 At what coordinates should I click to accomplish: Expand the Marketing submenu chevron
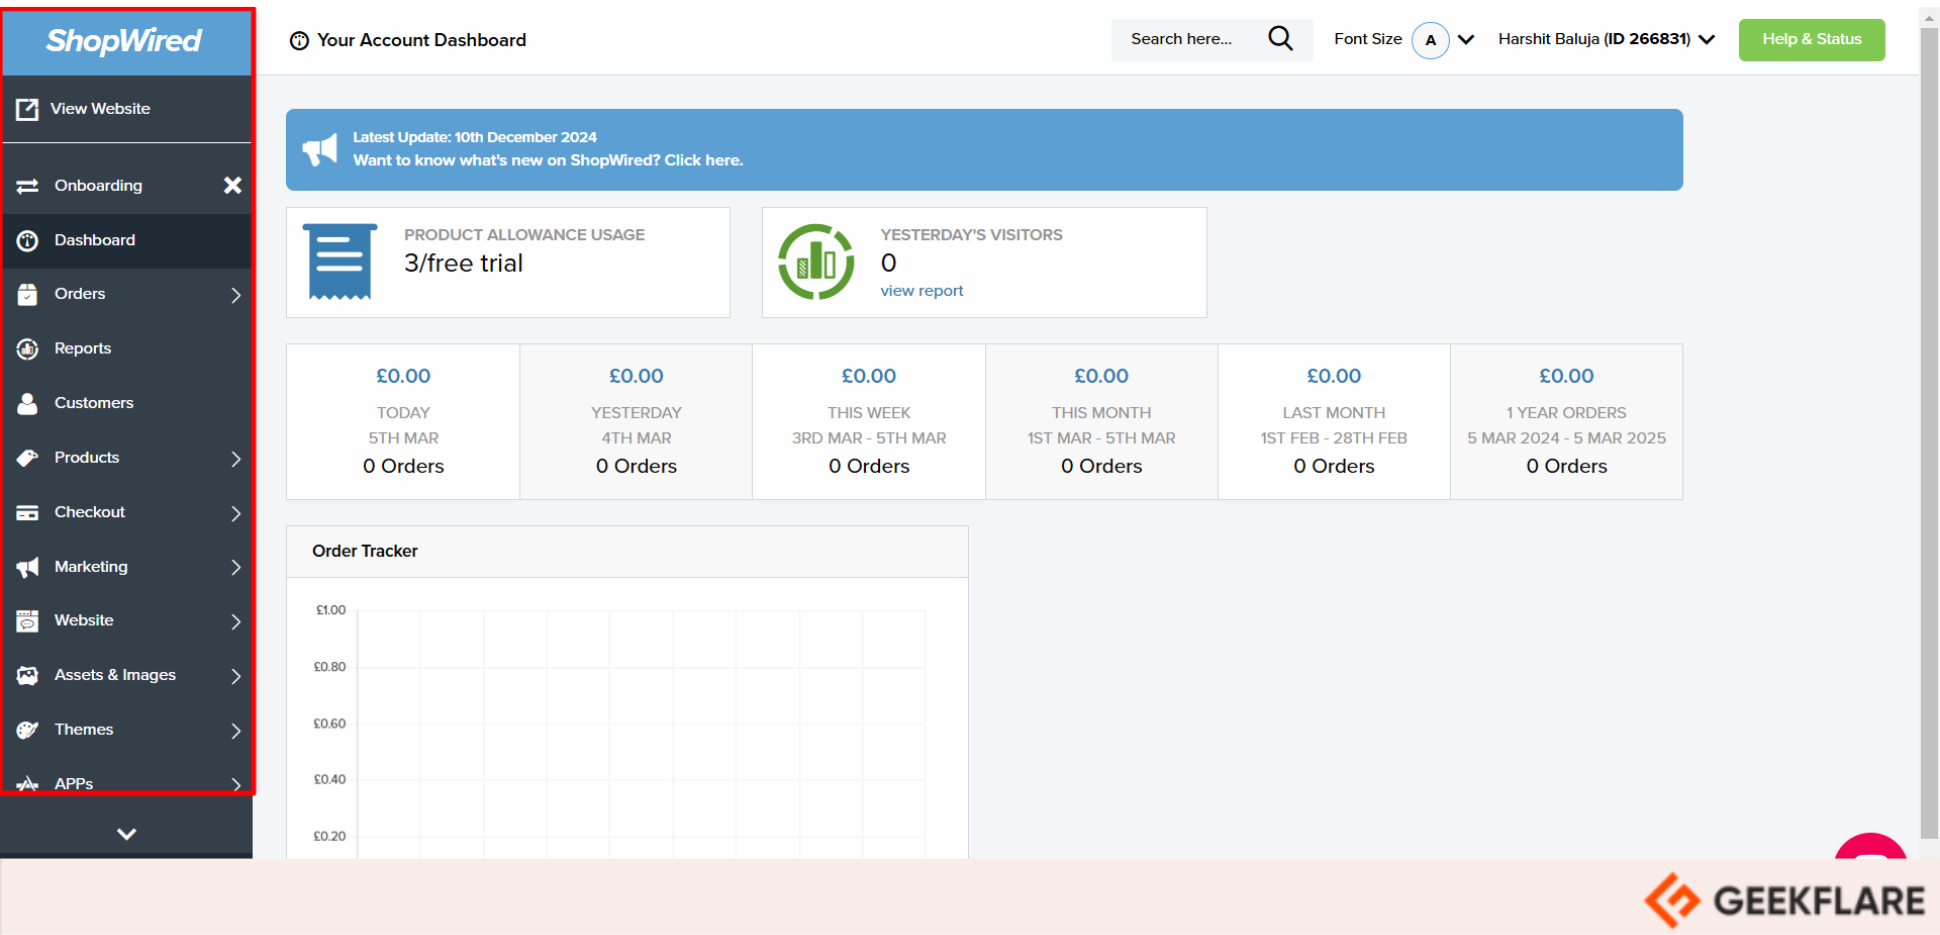click(236, 567)
